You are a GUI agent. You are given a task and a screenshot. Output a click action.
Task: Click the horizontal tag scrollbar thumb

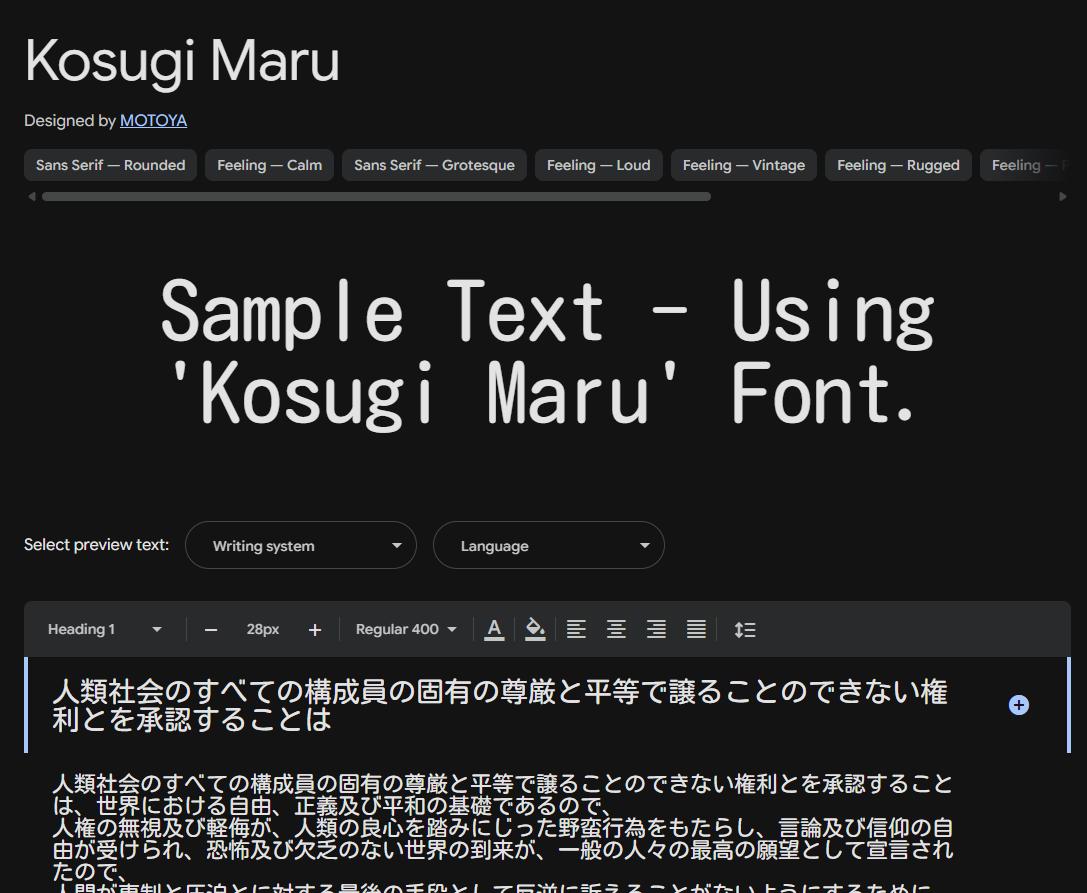click(x=376, y=197)
